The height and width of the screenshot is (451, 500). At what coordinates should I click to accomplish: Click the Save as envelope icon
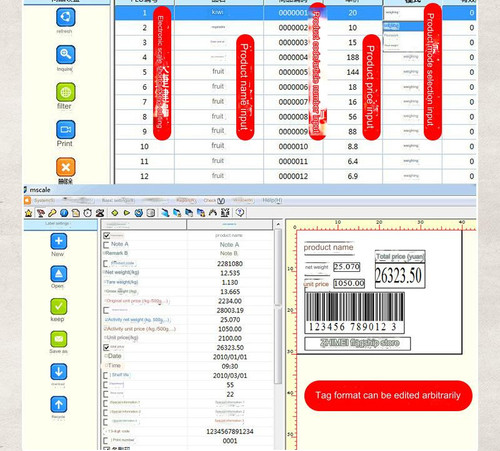(59, 339)
